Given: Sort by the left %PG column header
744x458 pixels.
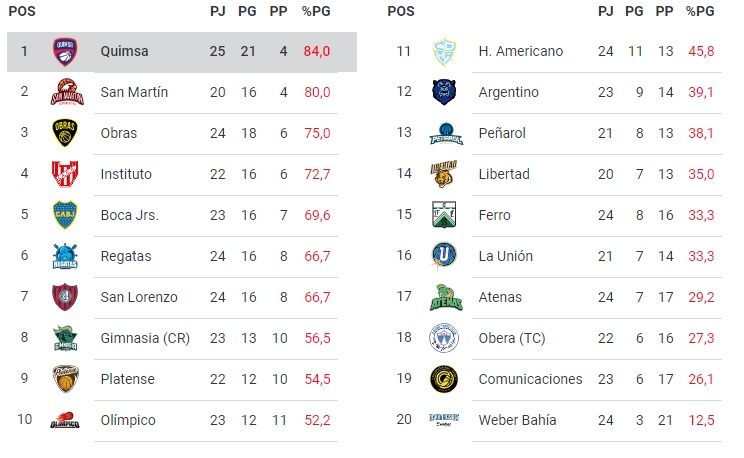Looking at the screenshot, I should [x=317, y=11].
